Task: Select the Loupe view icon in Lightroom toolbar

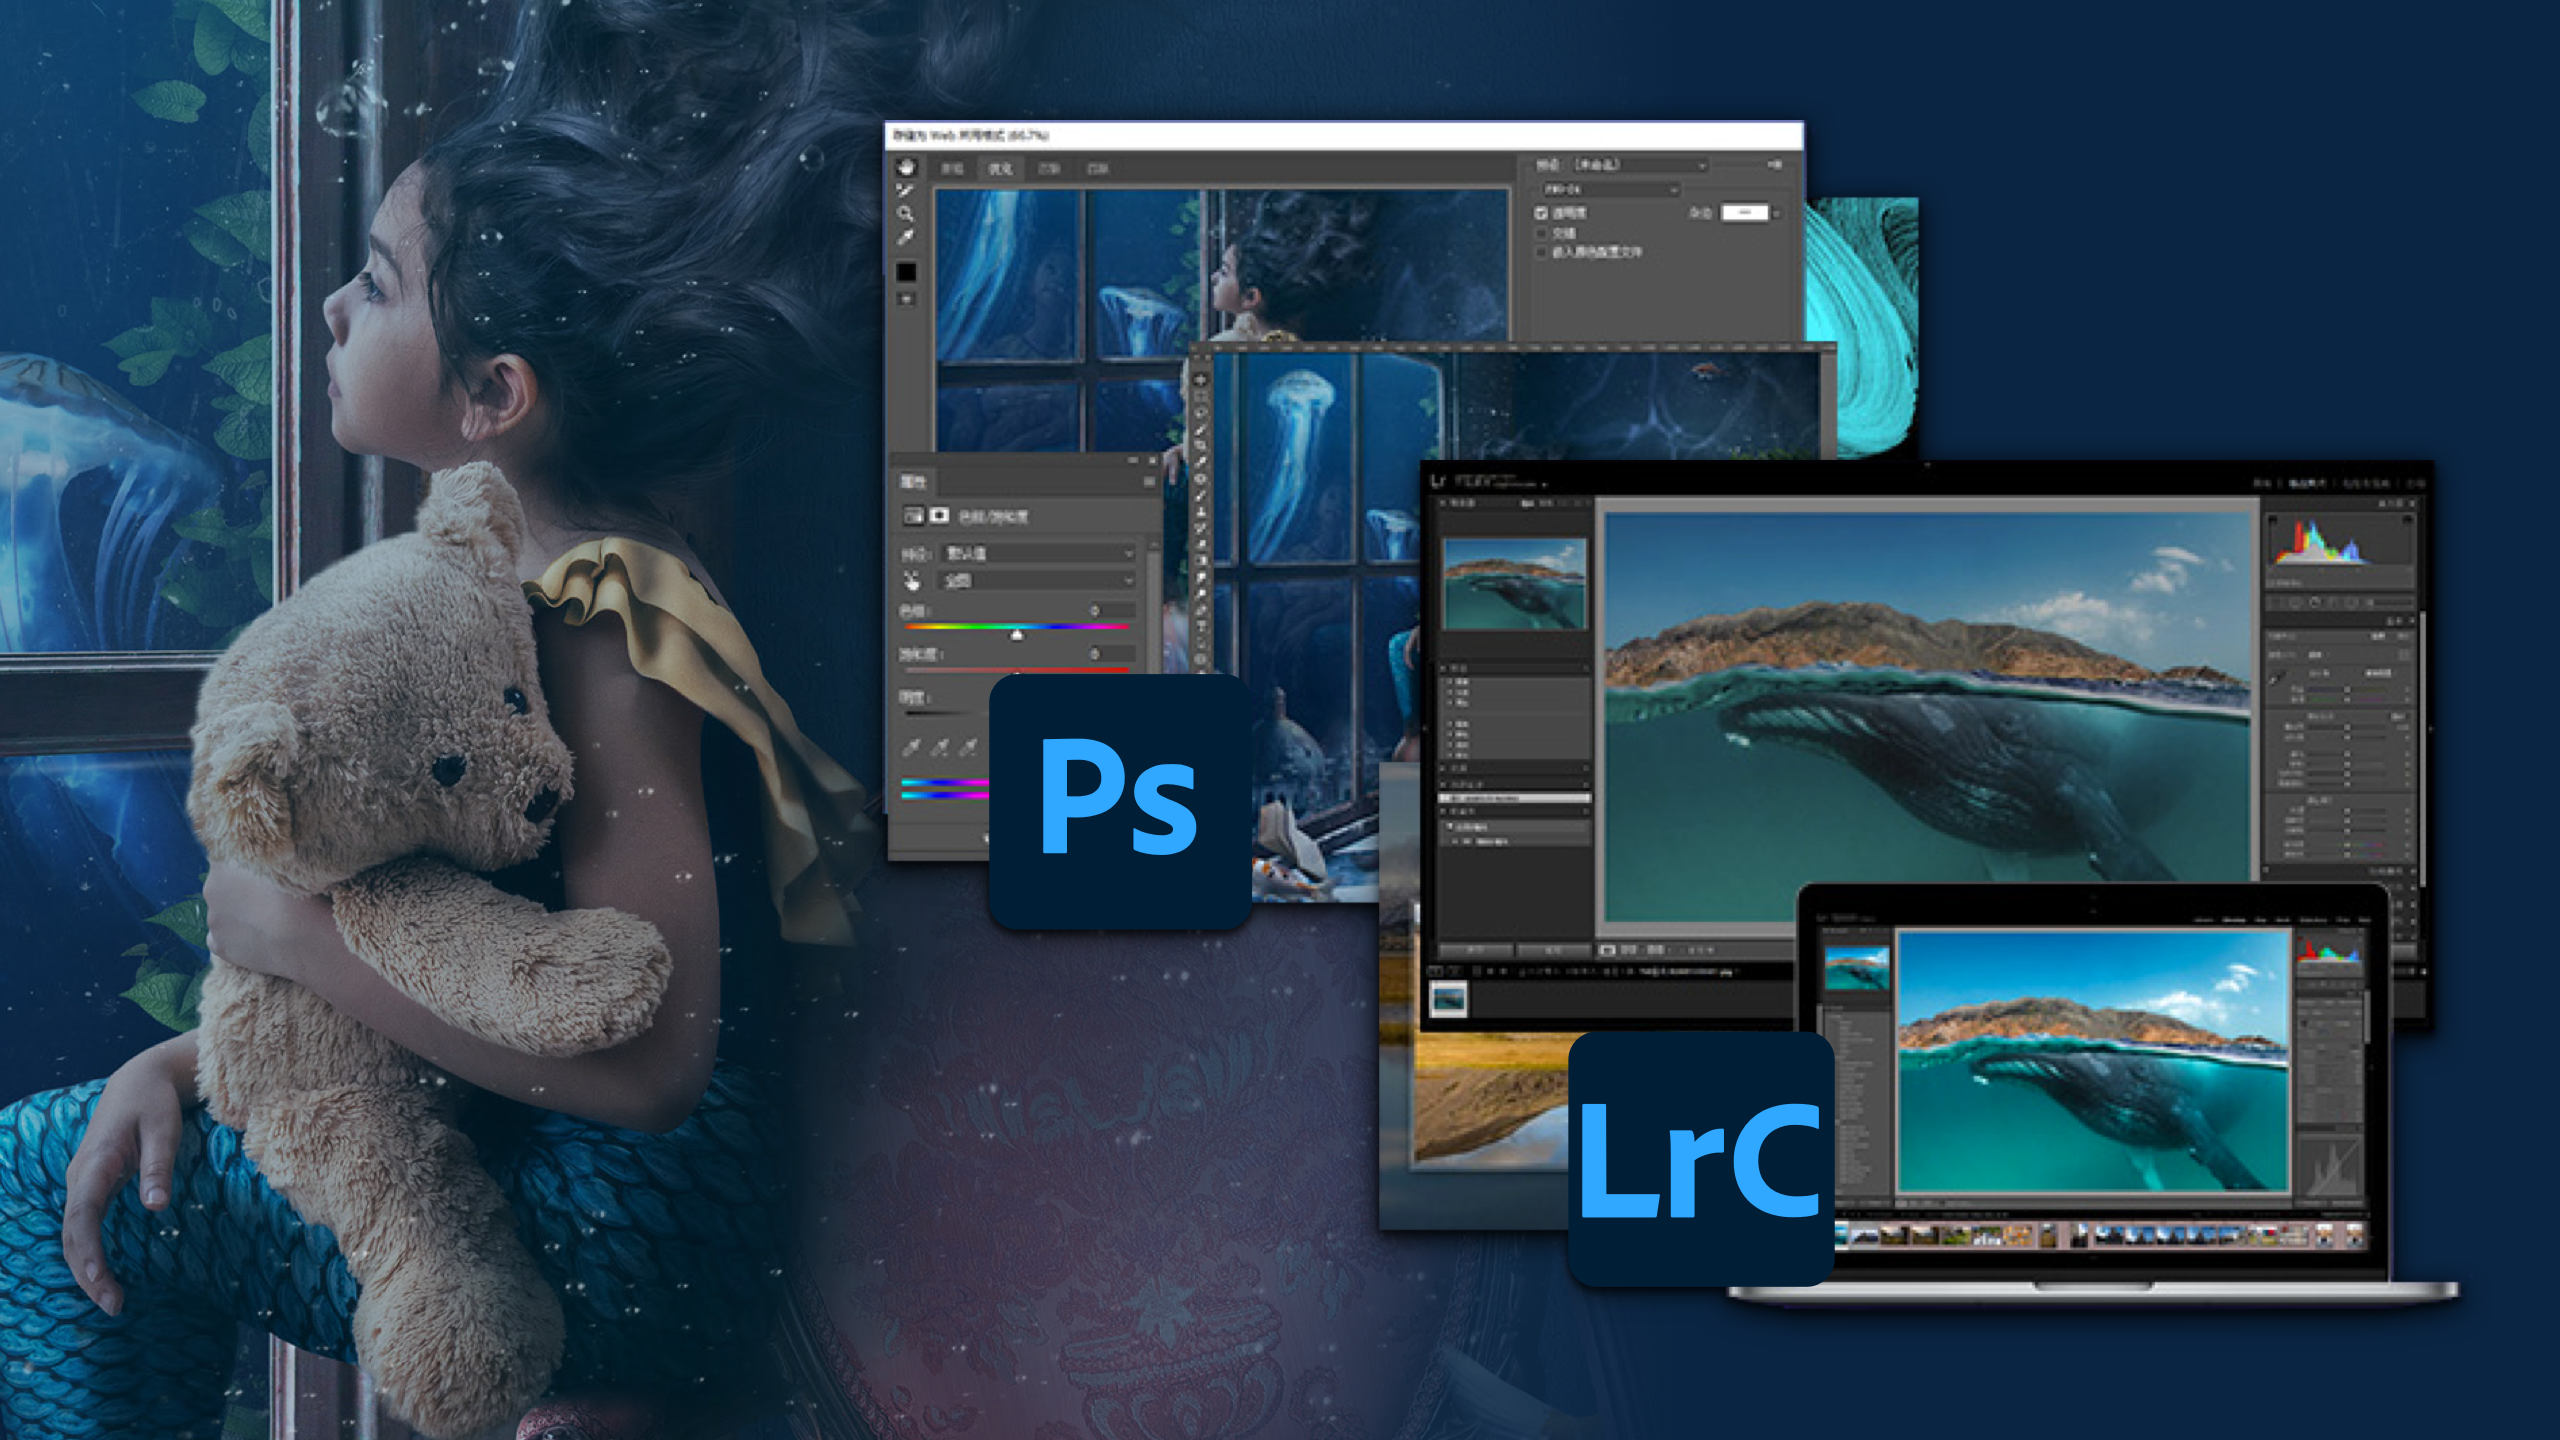Action: tap(1608, 950)
